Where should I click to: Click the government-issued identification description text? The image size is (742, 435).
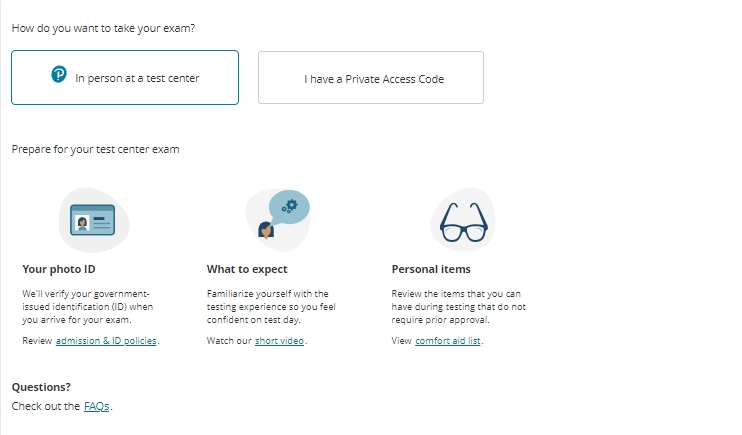[x=88, y=307]
